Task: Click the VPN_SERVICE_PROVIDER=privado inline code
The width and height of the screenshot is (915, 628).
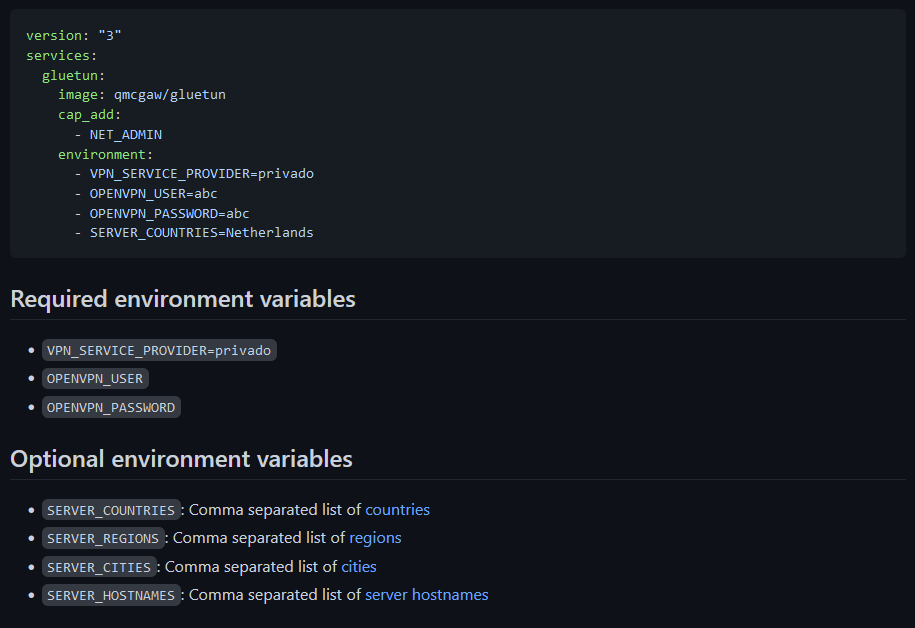Action: point(159,350)
